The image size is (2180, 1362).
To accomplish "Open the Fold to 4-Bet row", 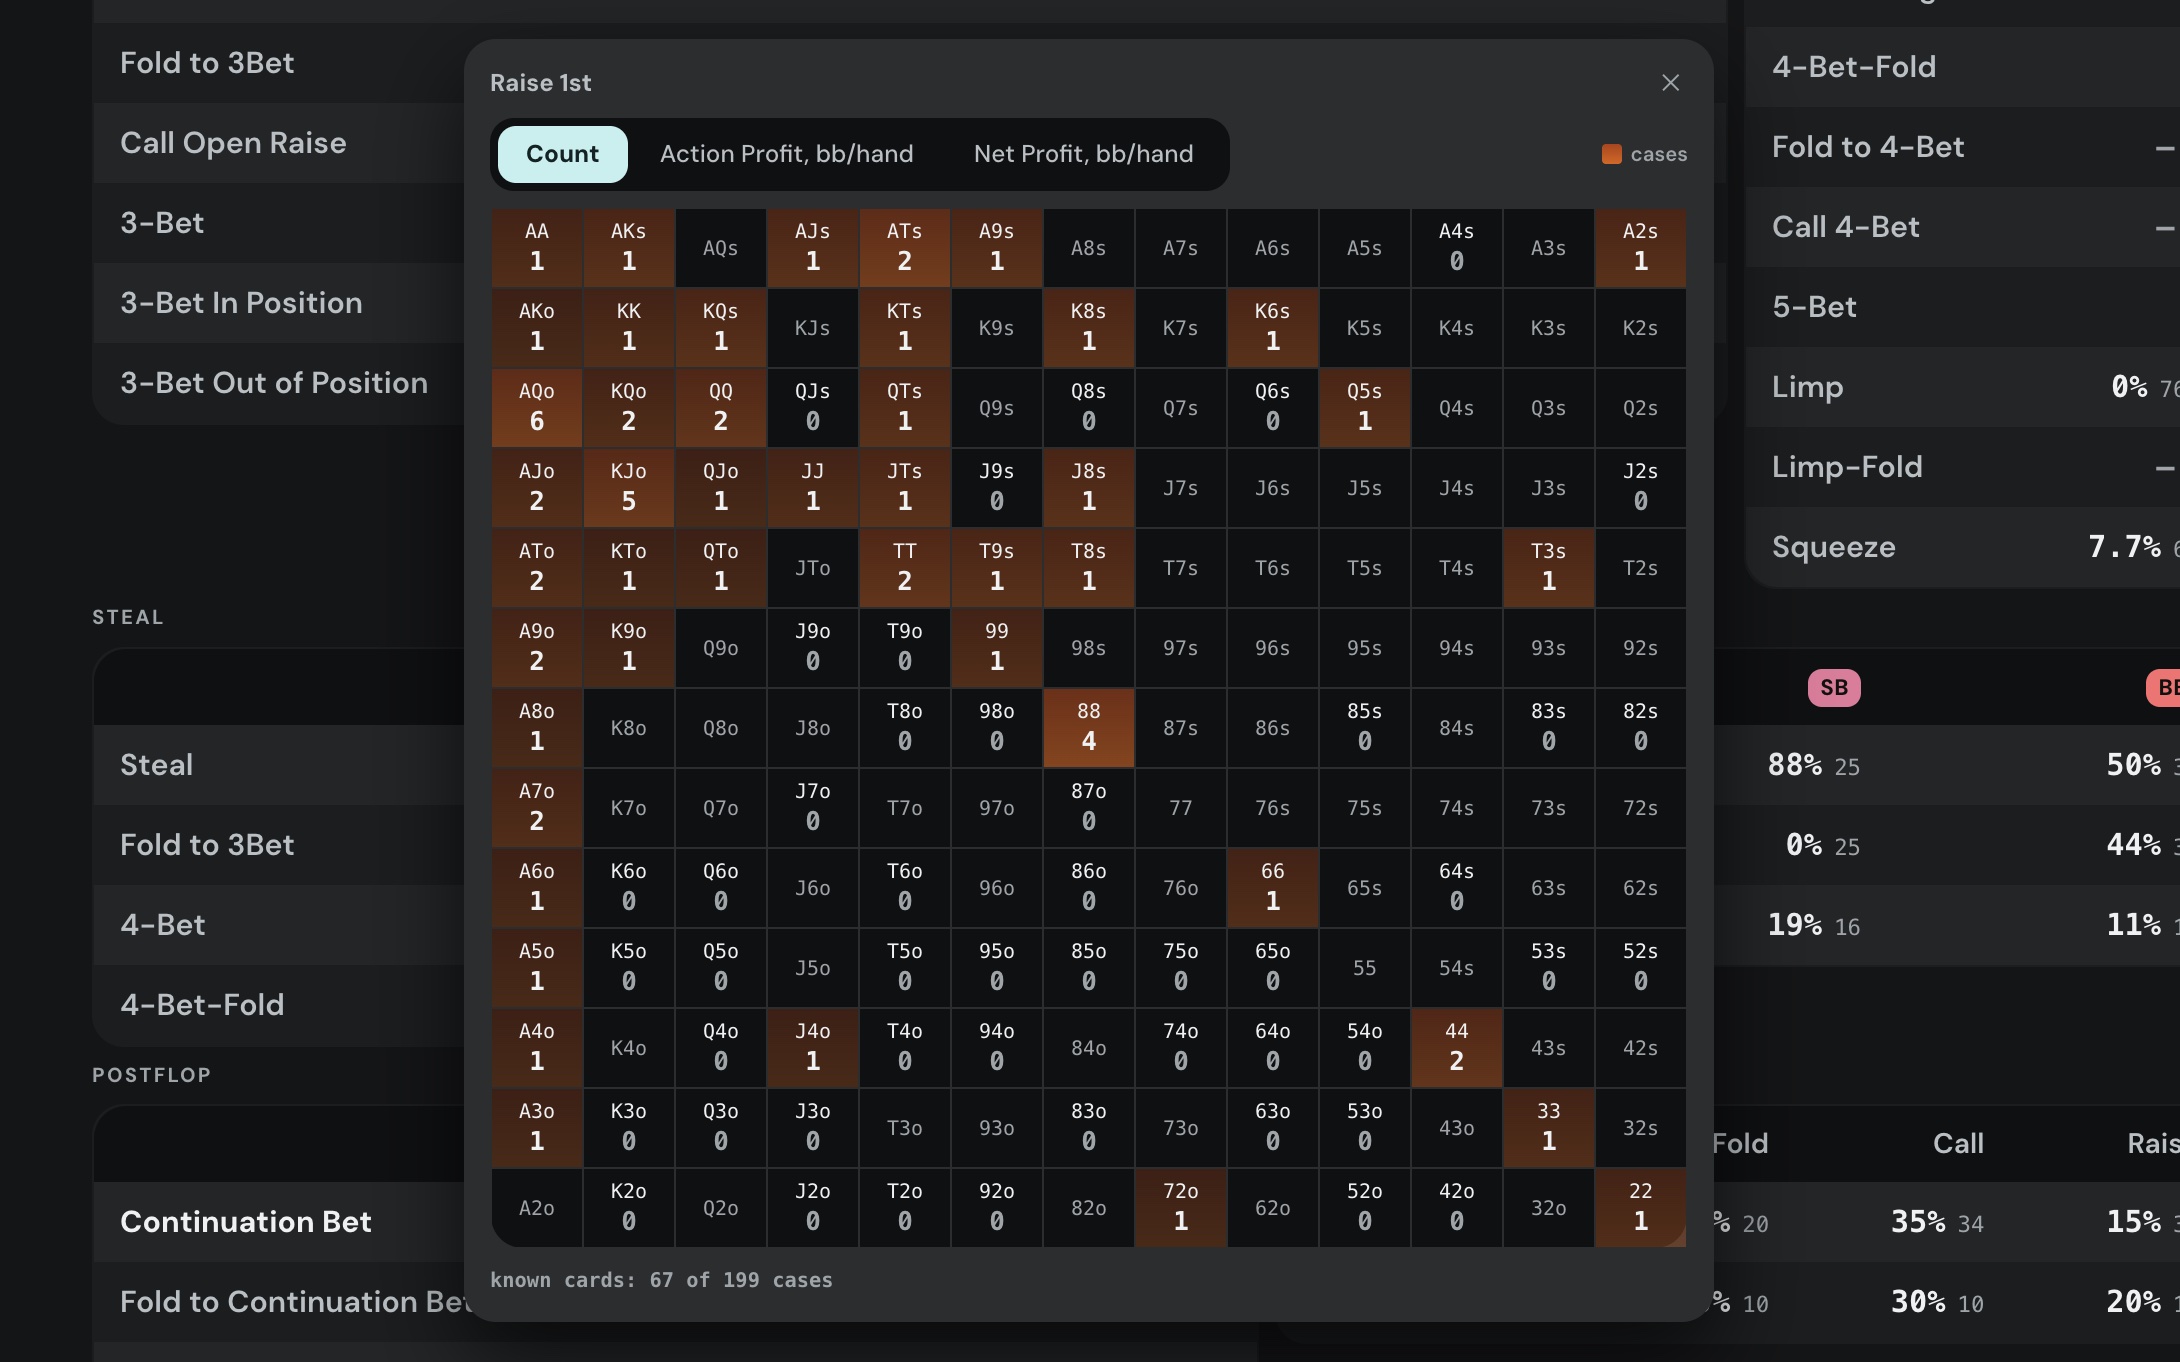I will [1962, 147].
